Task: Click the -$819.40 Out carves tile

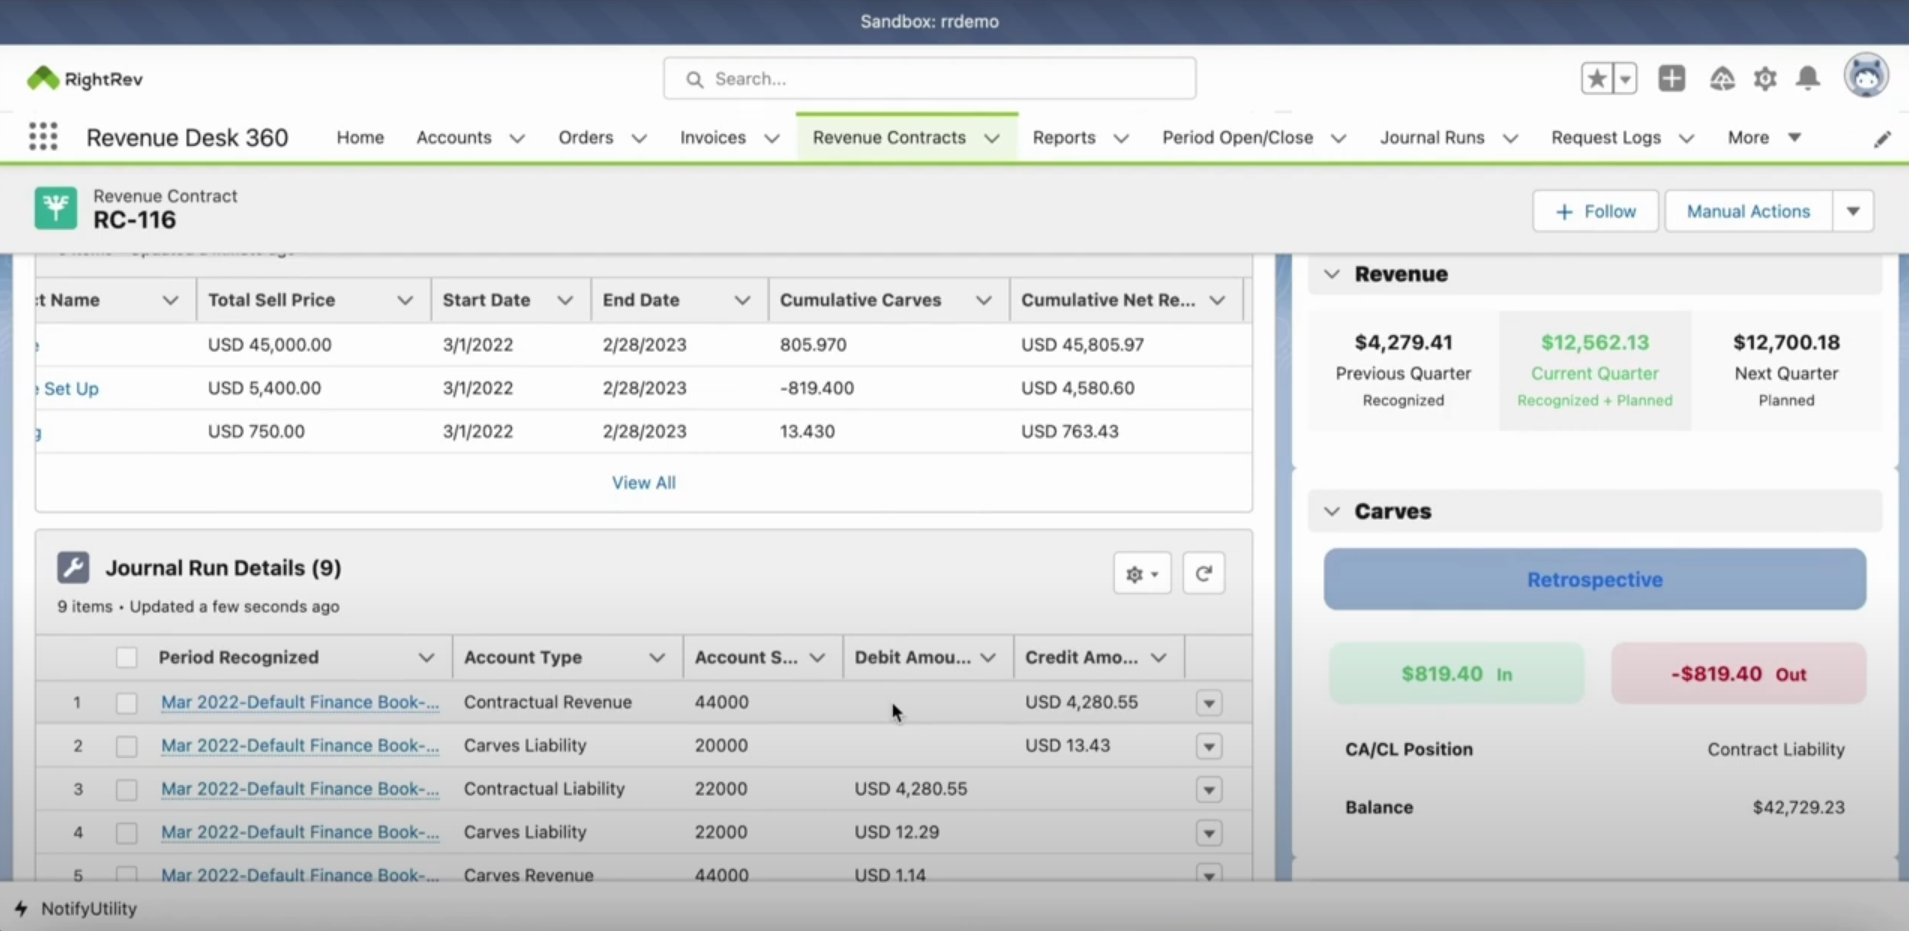Action: 1738,674
